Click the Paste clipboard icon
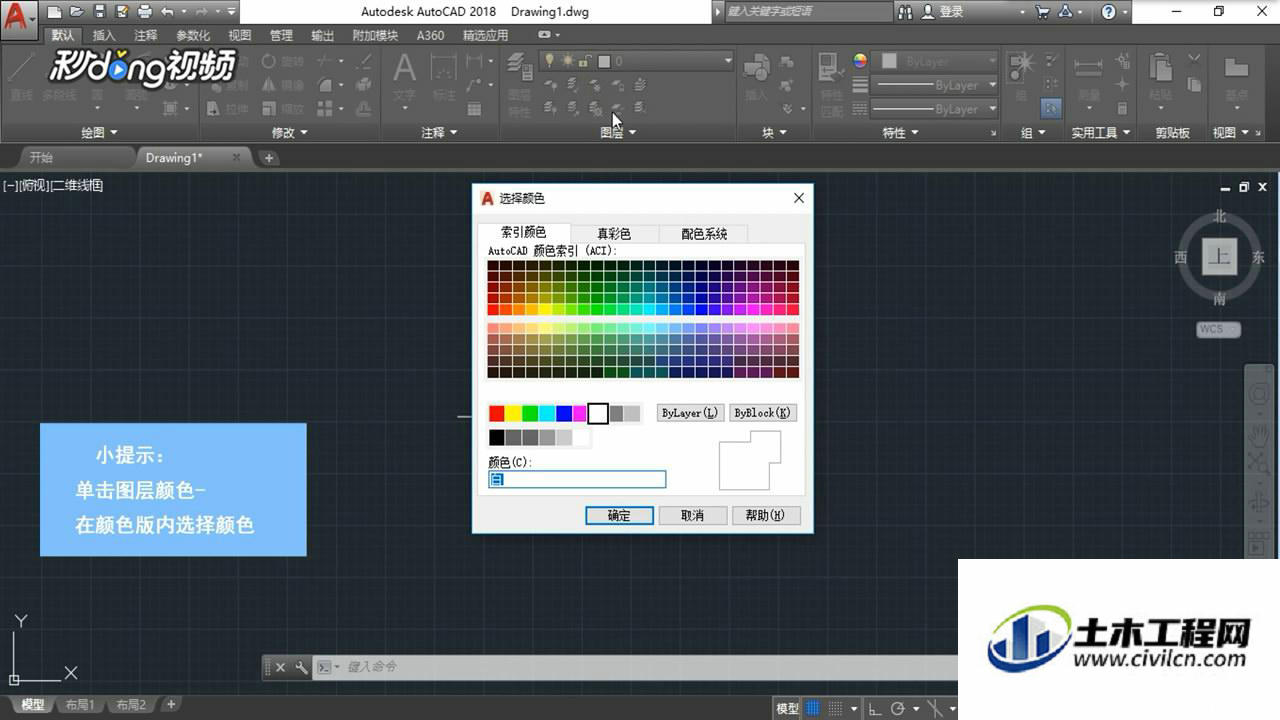 pos(1161,68)
